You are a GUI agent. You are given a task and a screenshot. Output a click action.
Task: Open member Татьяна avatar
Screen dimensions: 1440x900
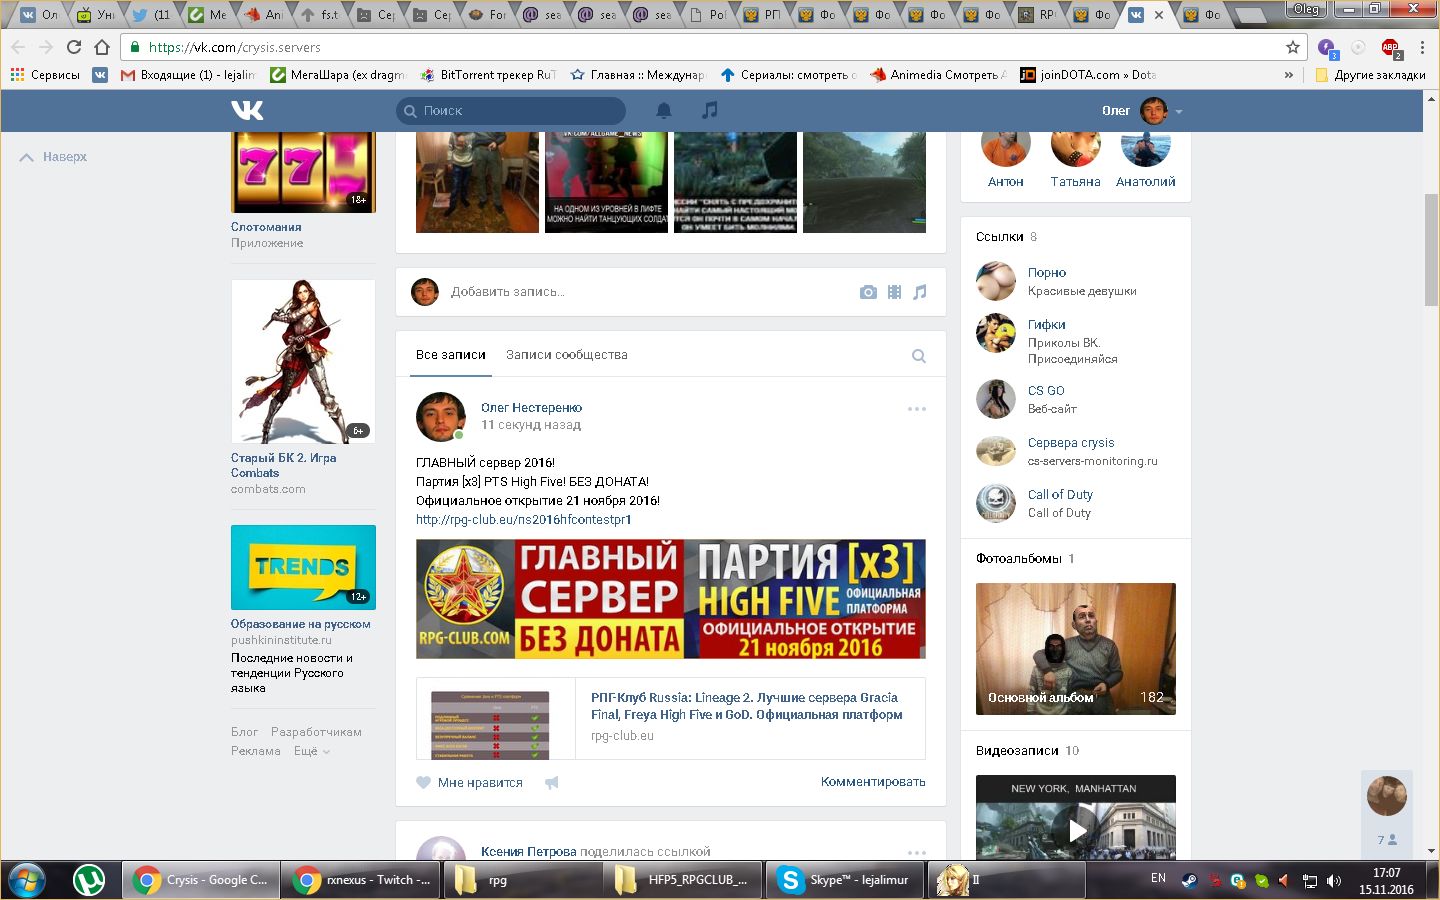(1076, 150)
